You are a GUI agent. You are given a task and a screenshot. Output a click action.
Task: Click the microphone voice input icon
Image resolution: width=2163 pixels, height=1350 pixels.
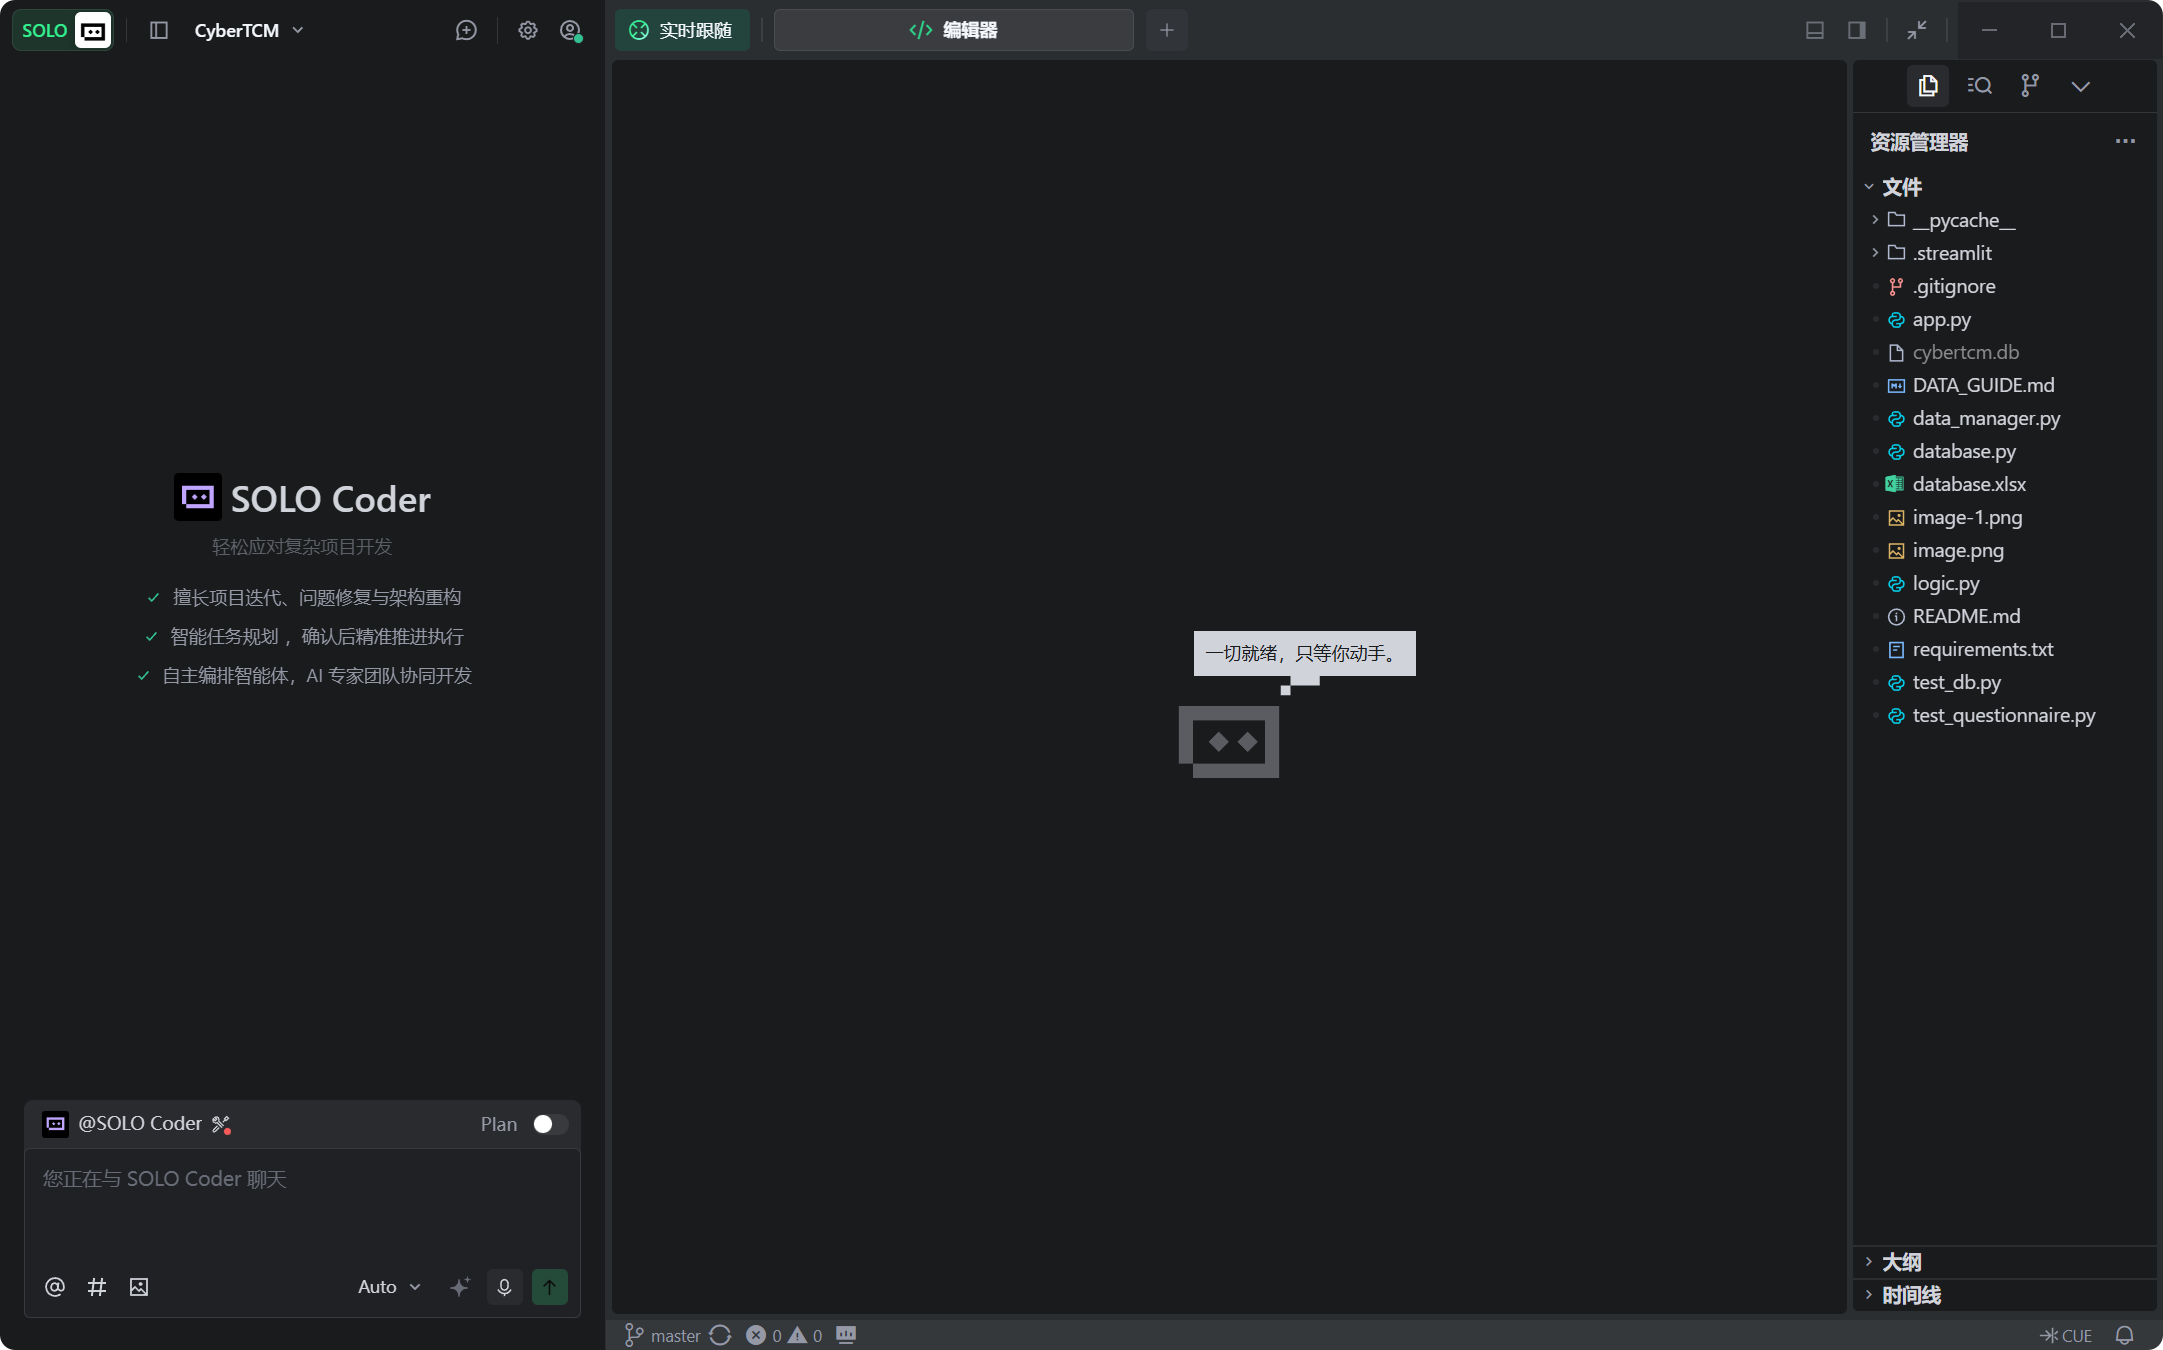504,1287
